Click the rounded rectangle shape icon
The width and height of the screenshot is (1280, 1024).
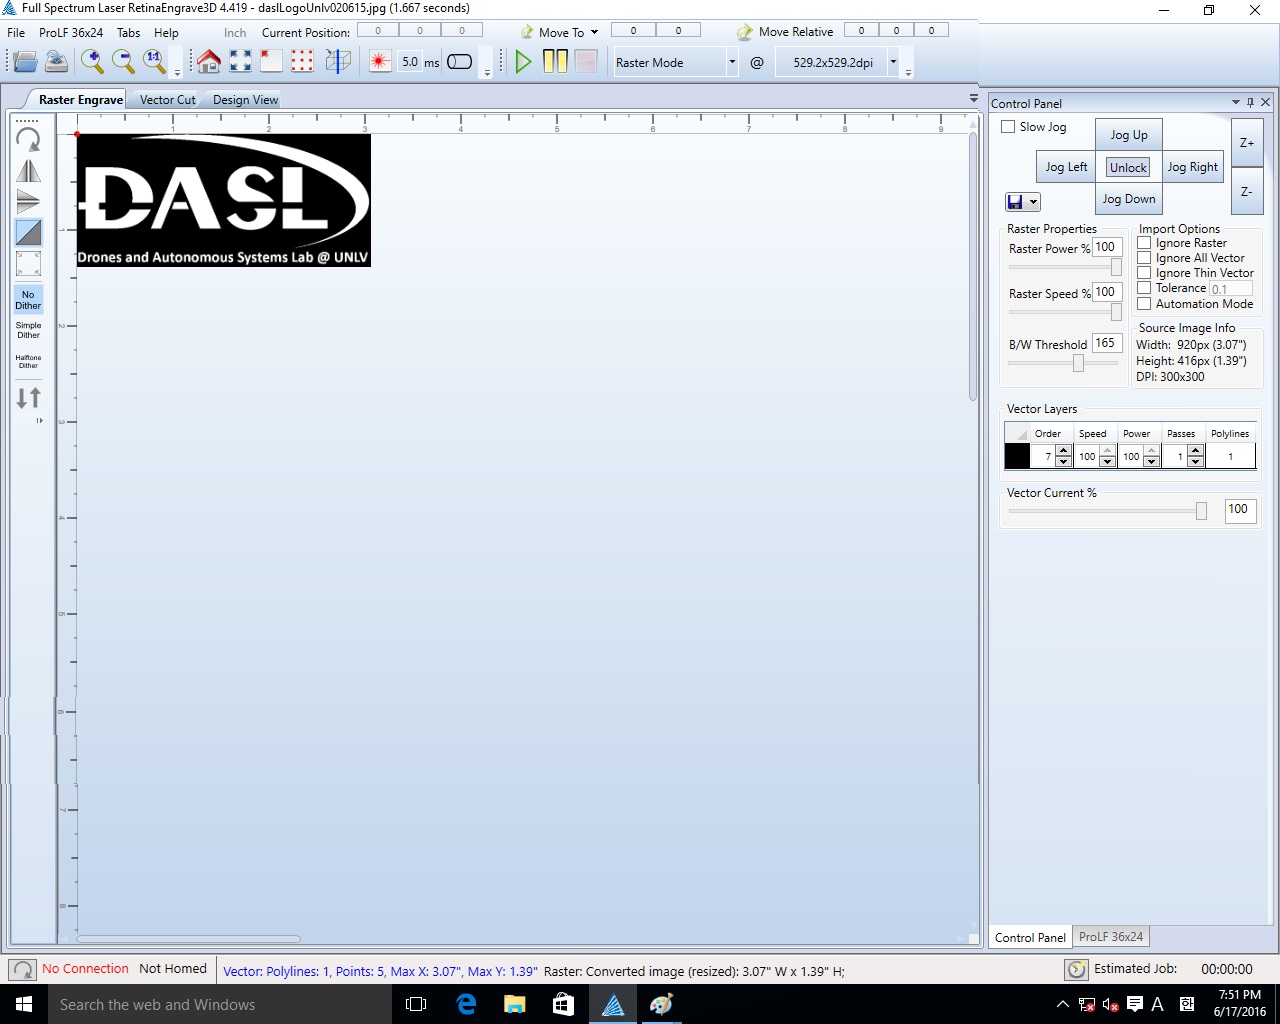(x=460, y=62)
